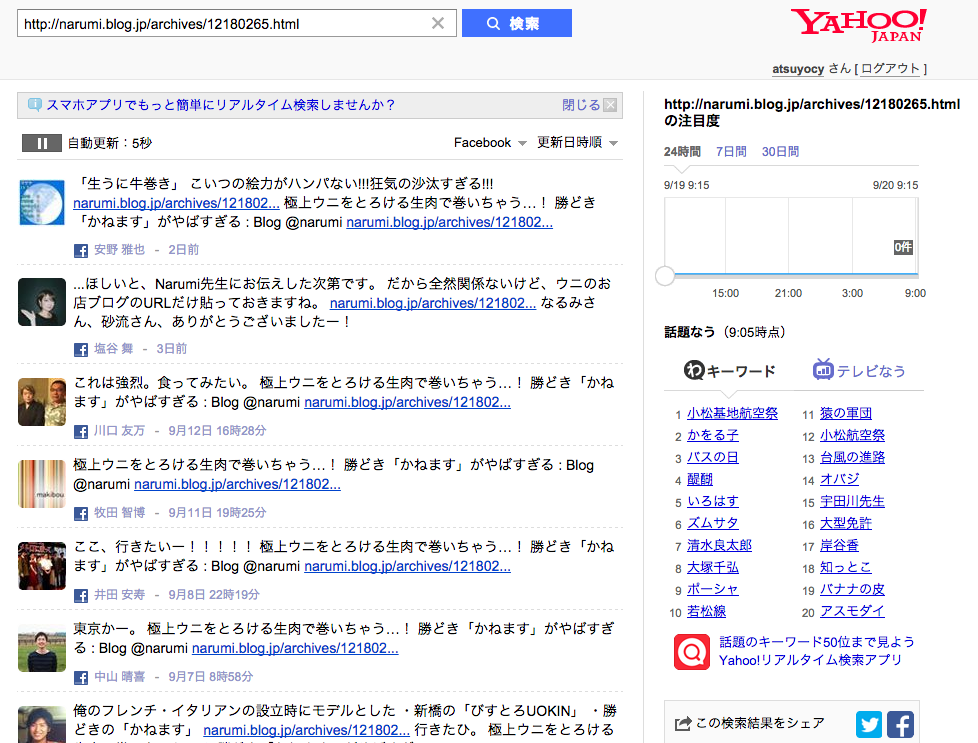Open trending keyword 小松基地航空祭

tap(732, 414)
